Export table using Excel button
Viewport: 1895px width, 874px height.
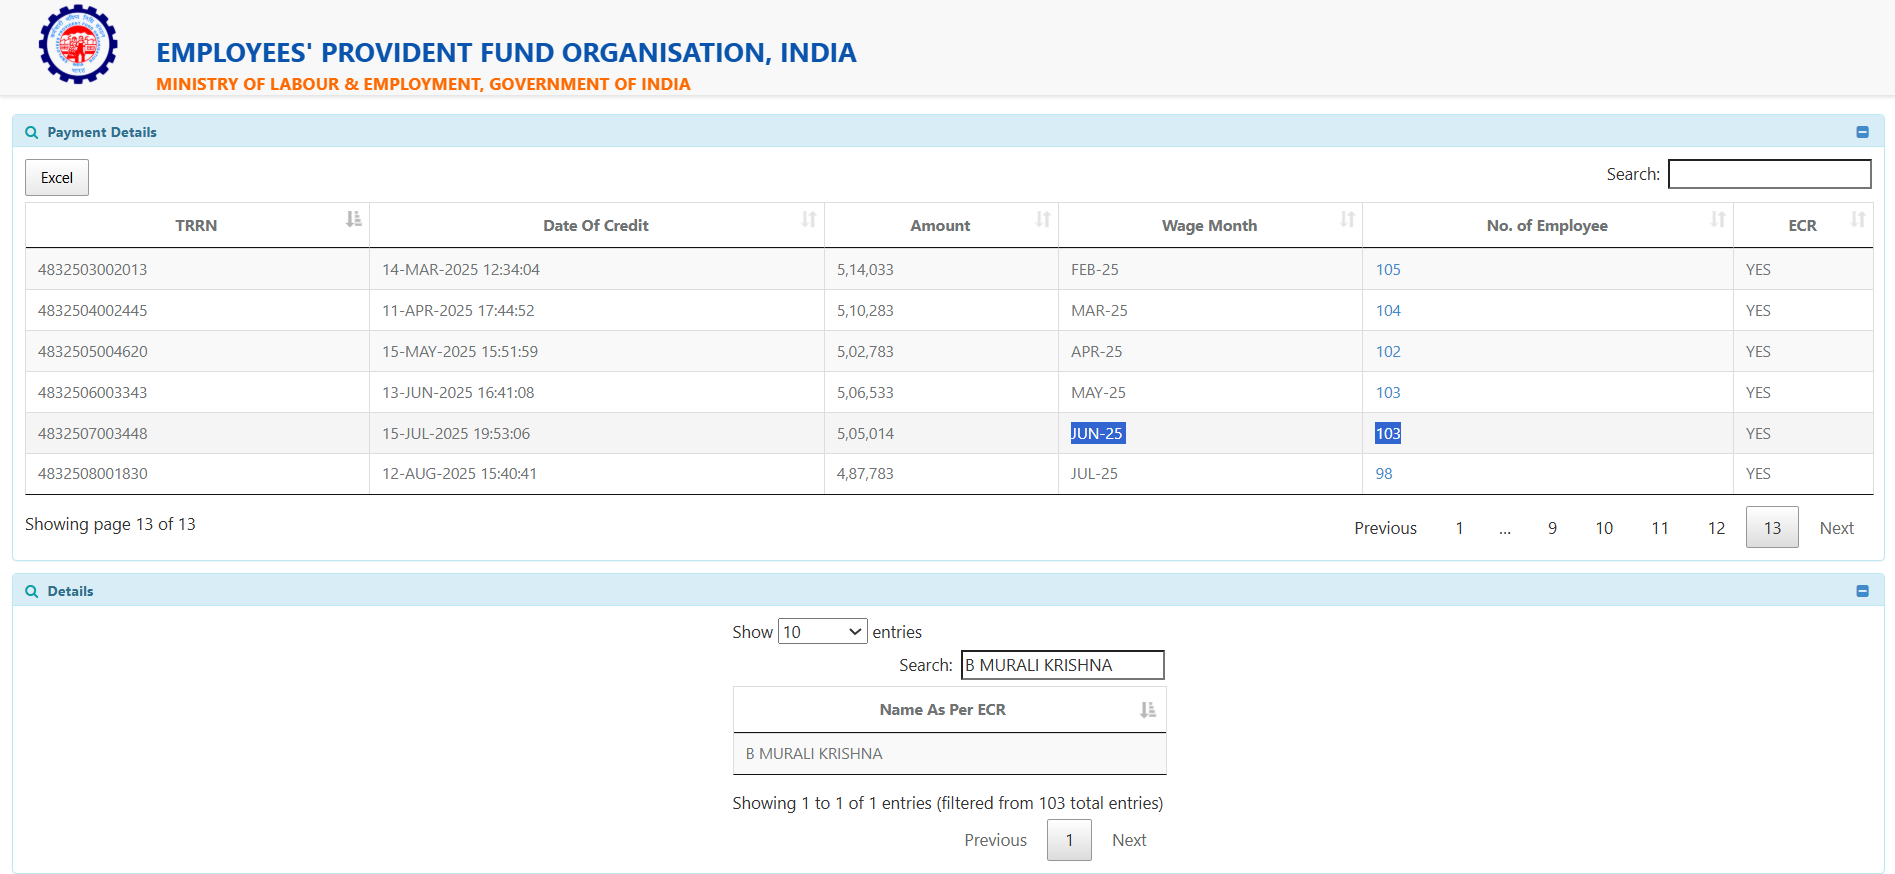click(x=57, y=178)
